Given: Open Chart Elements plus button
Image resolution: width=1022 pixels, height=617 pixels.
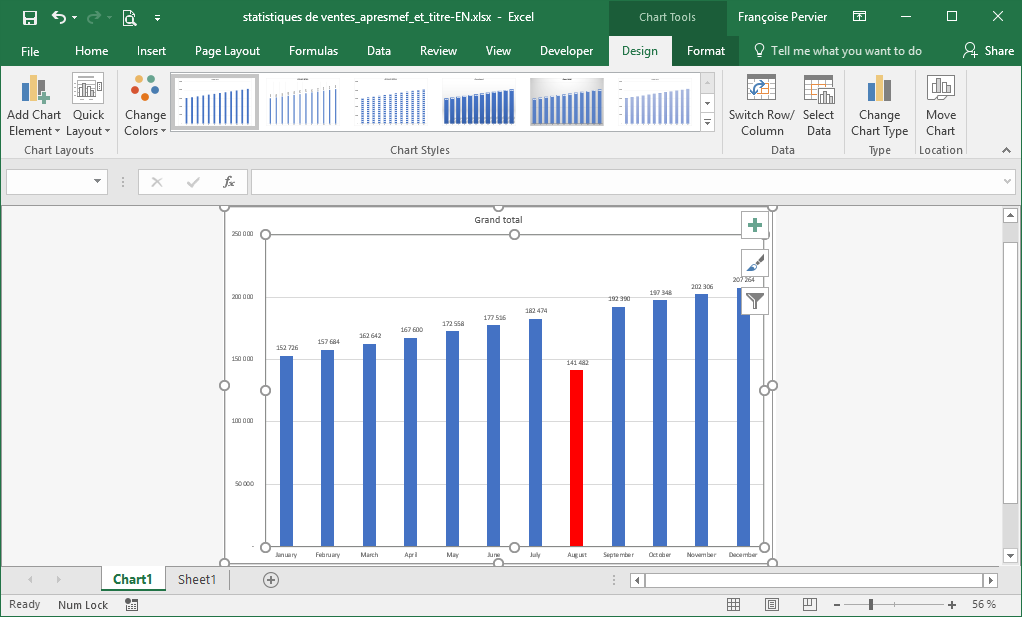Looking at the screenshot, I should (755, 225).
